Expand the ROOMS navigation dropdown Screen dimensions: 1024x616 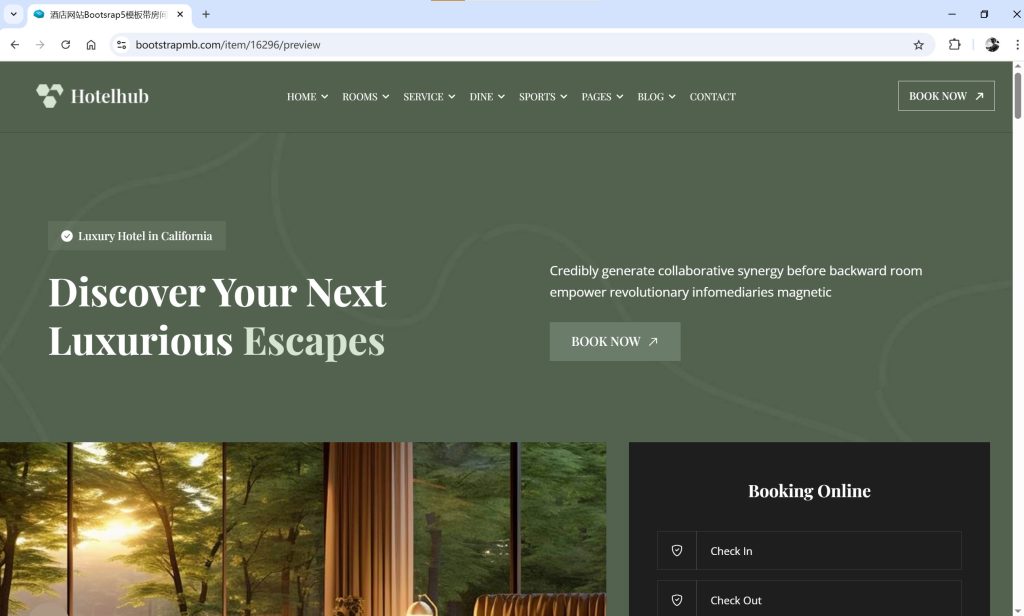365,97
